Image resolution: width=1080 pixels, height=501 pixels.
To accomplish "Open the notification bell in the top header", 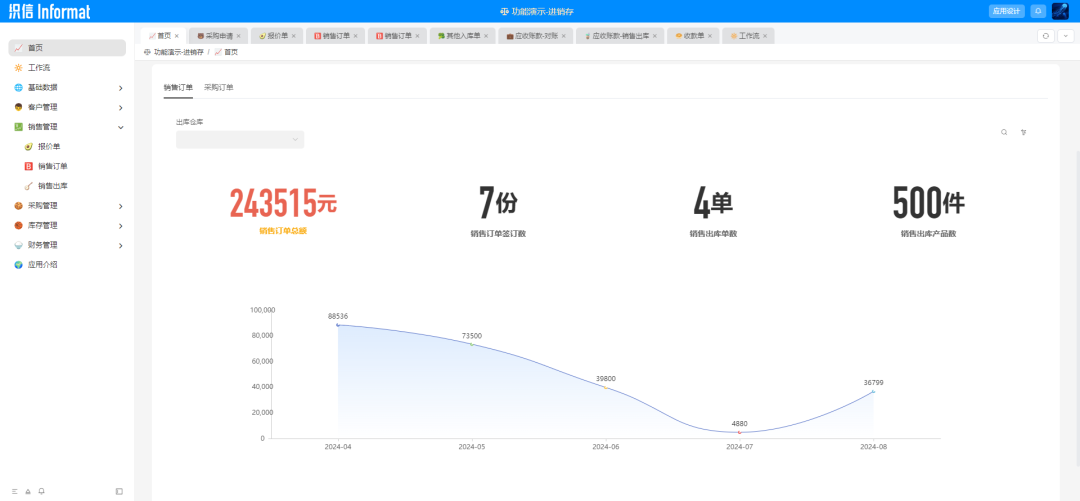I will pyautogui.click(x=1037, y=11).
